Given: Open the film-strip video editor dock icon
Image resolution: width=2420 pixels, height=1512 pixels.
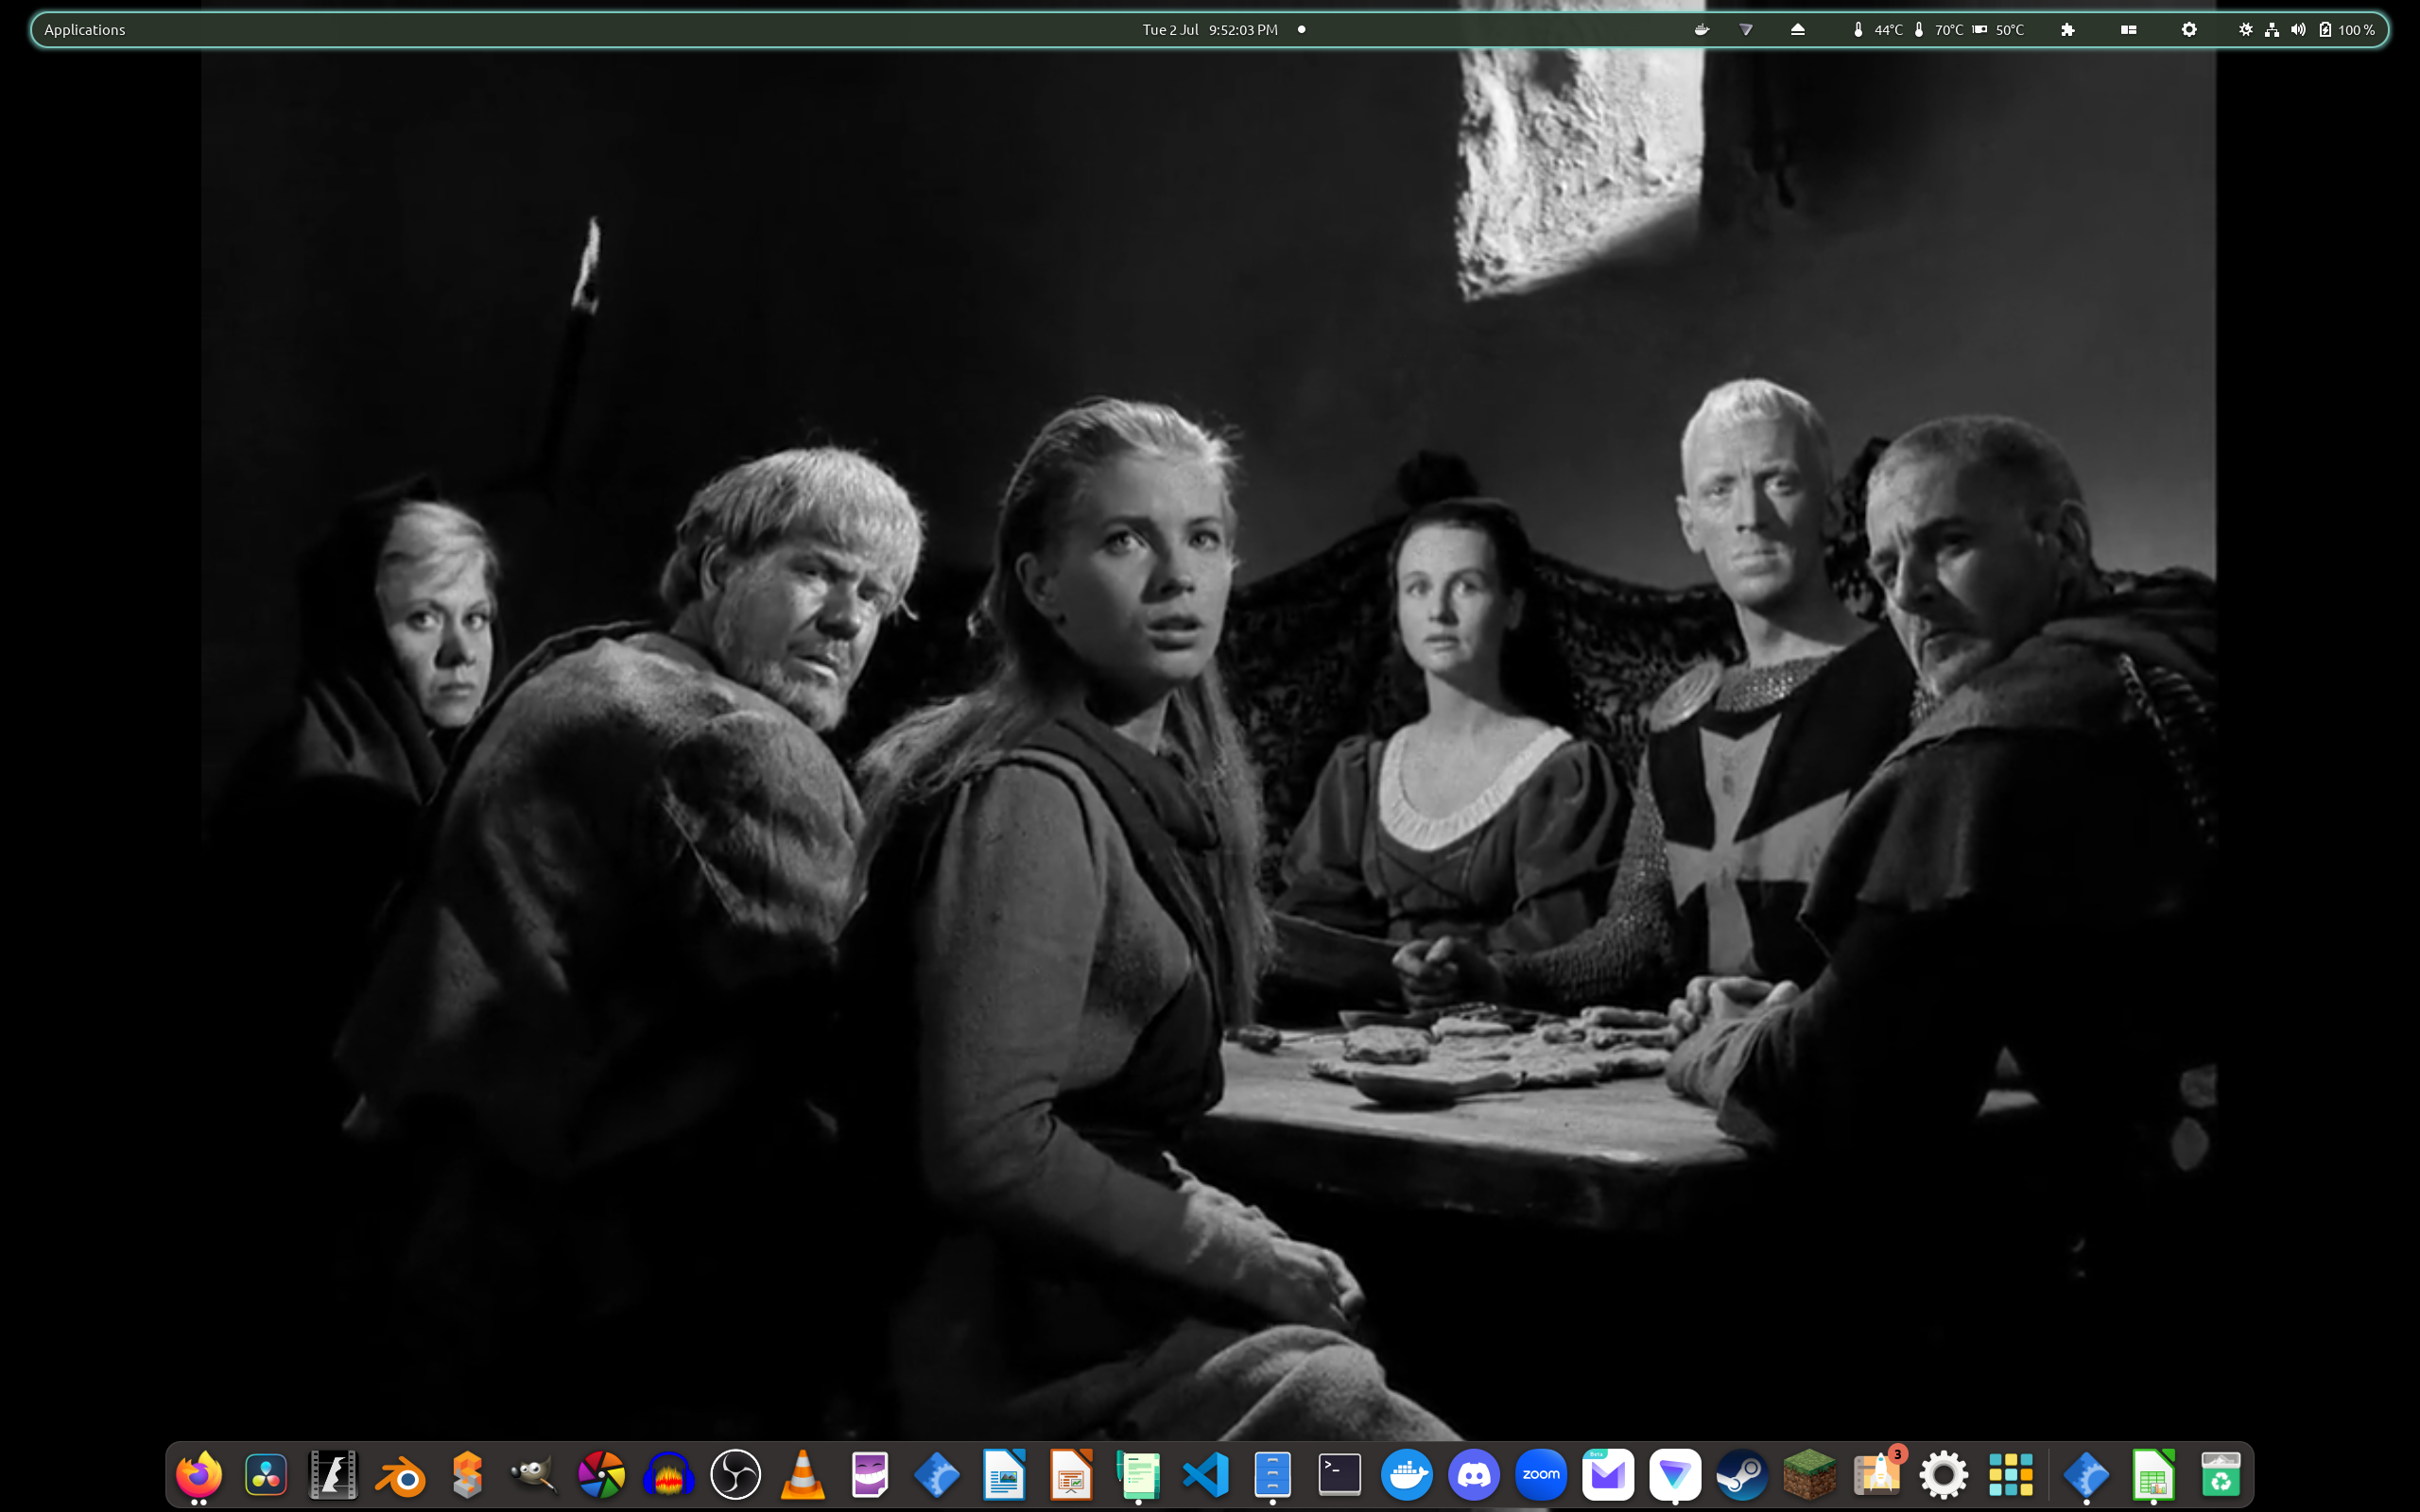Looking at the screenshot, I should coord(333,1474).
